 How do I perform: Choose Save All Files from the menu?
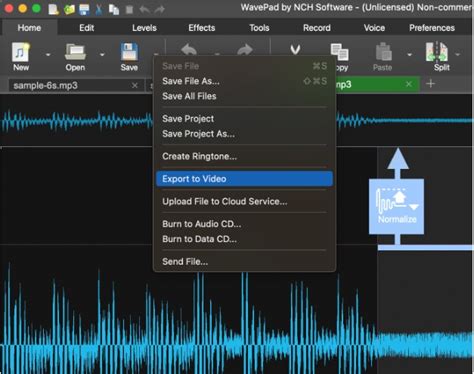pos(244,96)
